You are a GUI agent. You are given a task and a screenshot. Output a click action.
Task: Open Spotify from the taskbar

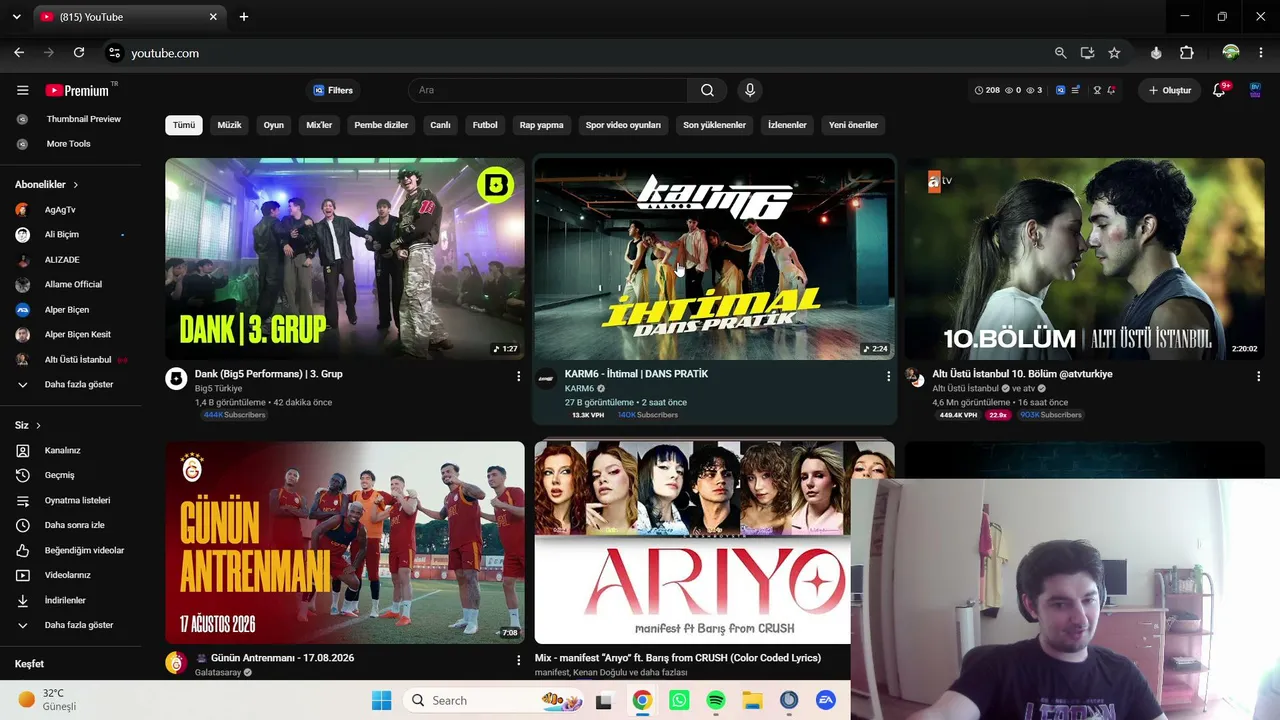716,700
